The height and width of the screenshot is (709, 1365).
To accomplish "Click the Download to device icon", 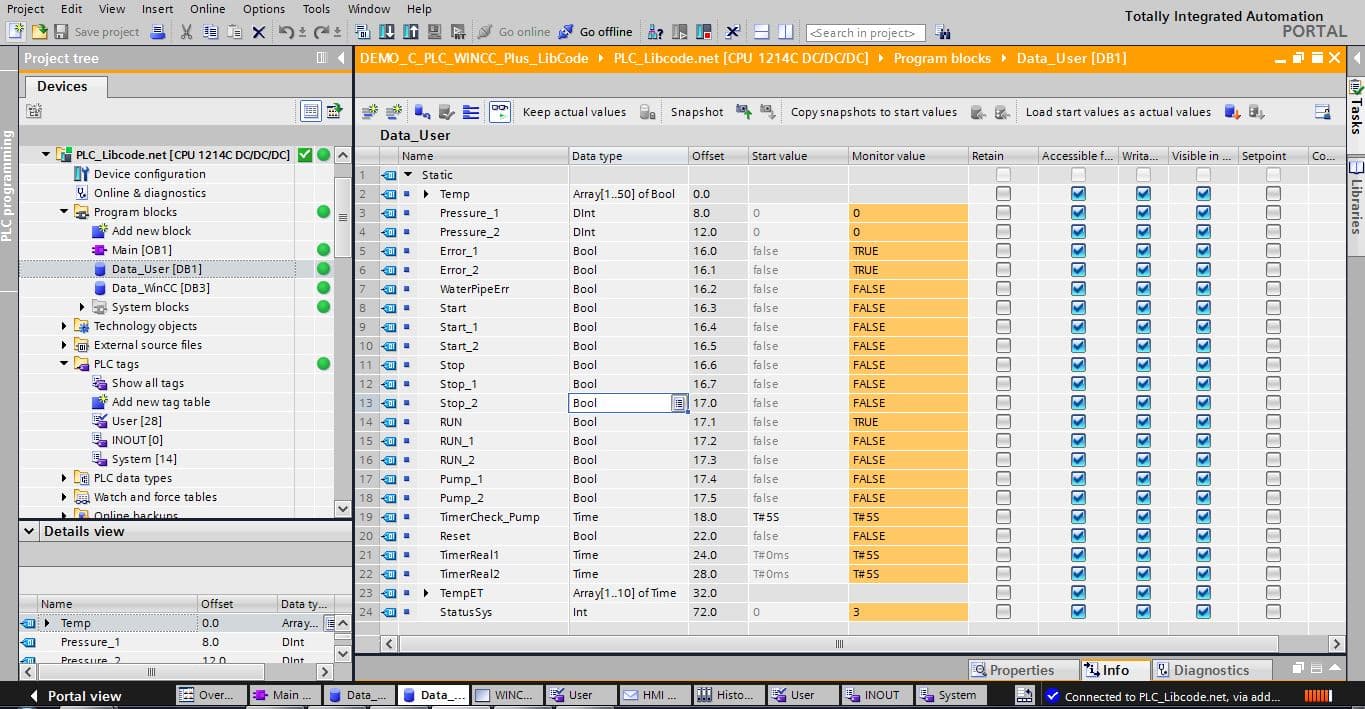I will click(x=388, y=32).
